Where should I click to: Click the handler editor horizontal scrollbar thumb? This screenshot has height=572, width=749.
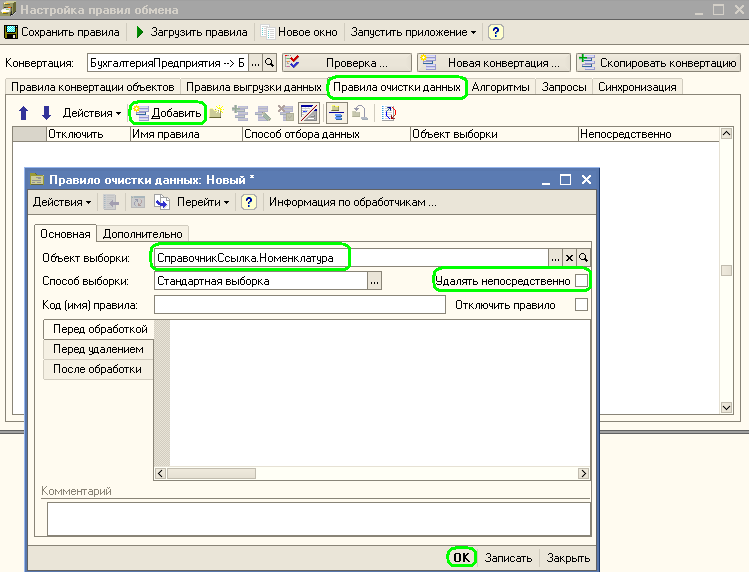coord(211,474)
